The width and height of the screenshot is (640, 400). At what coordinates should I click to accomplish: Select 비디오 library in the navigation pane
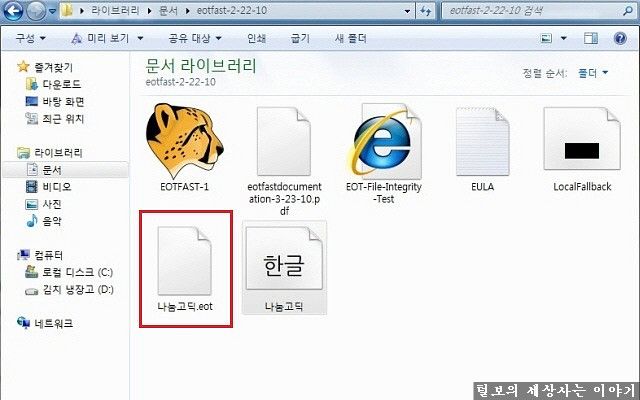click(x=57, y=187)
